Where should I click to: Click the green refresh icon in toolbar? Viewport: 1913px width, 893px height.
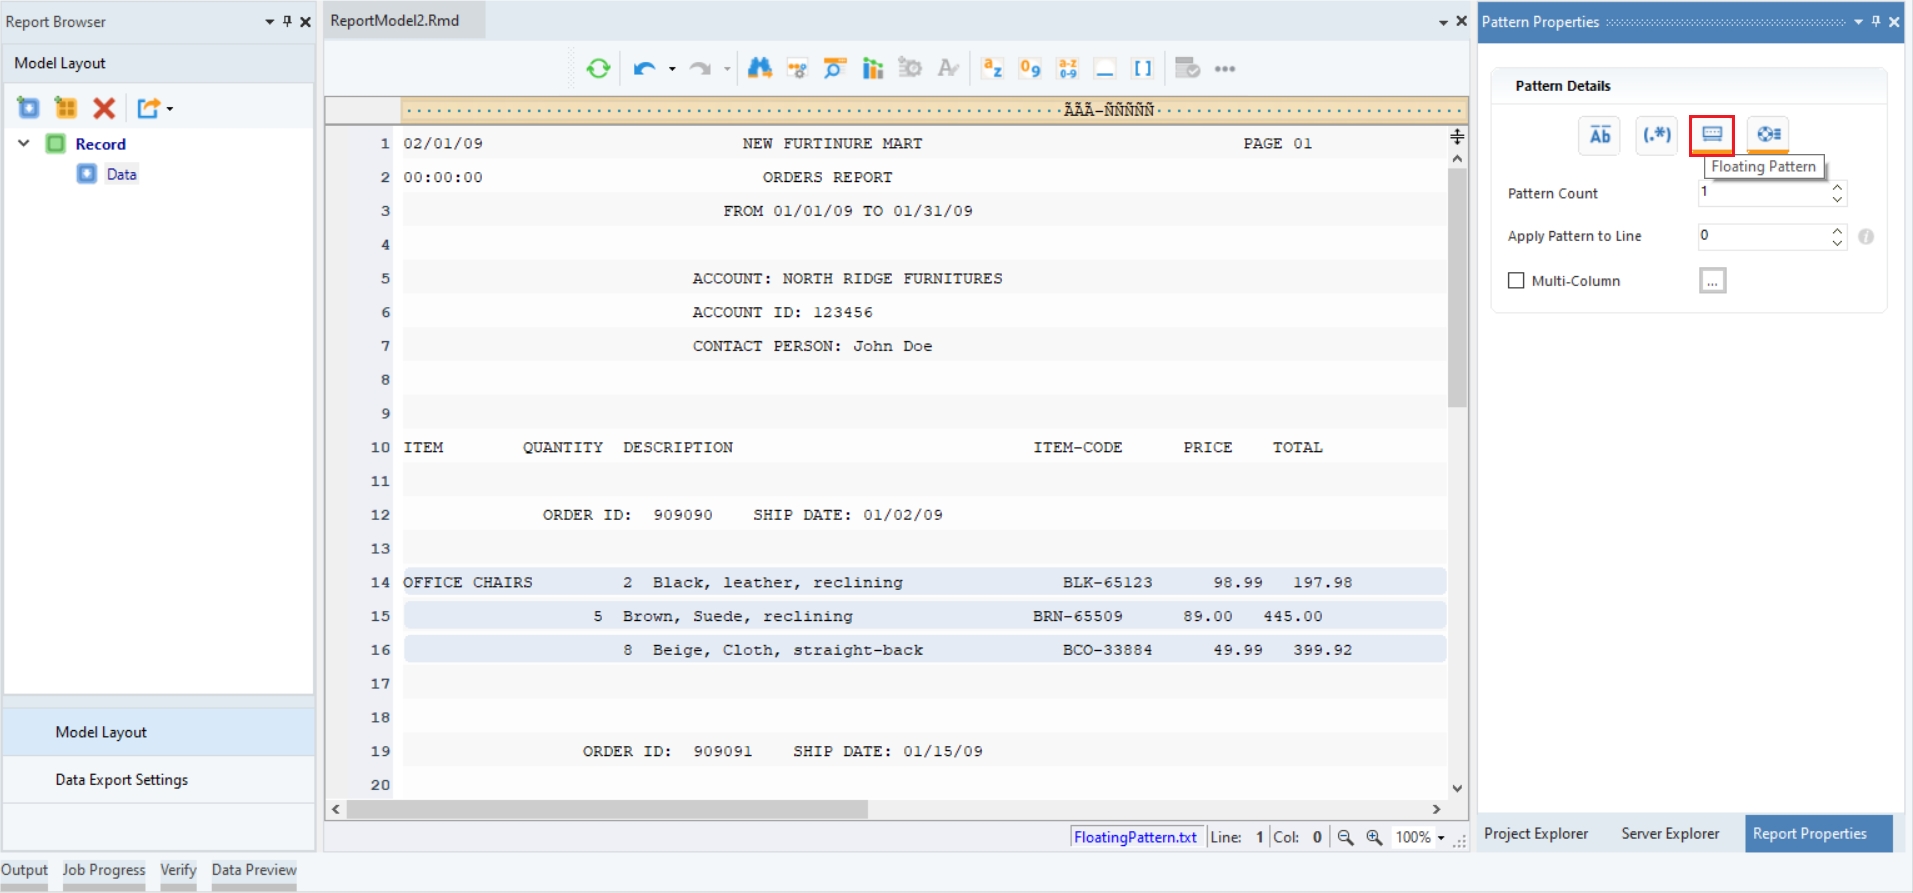coord(598,68)
